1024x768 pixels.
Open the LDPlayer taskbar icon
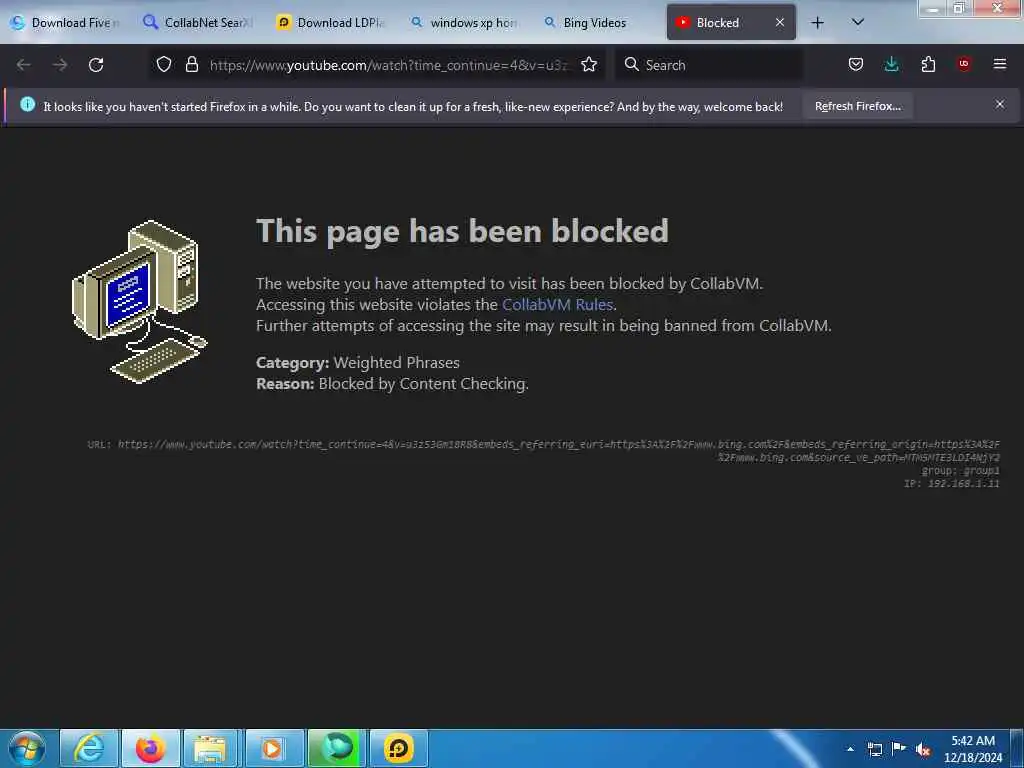point(398,748)
